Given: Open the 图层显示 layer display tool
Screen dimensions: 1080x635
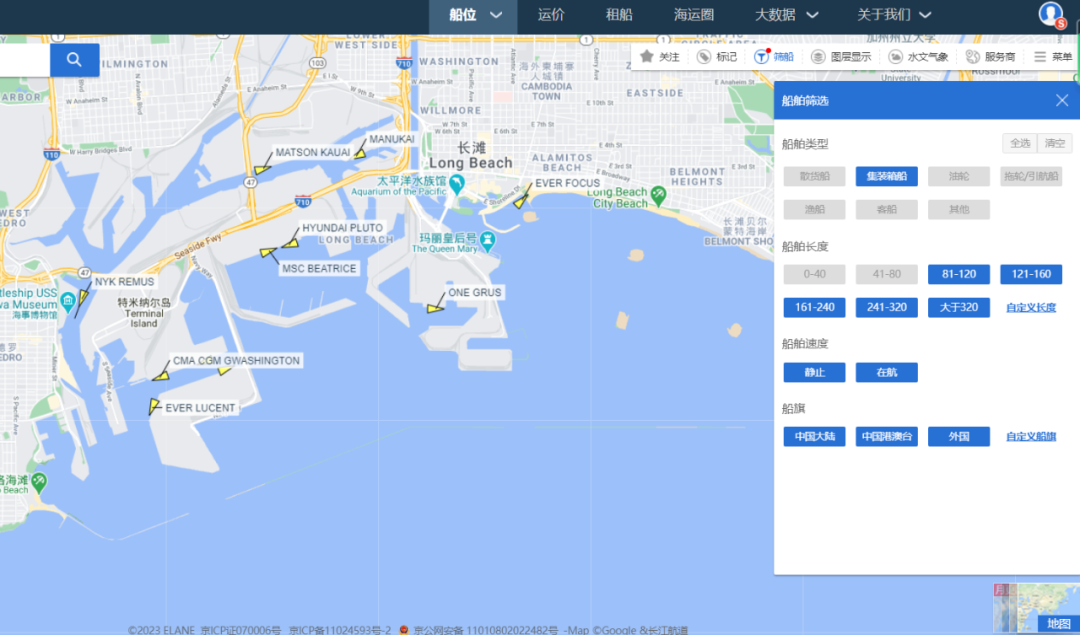Looking at the screenshot, I should tap(841, 57).
